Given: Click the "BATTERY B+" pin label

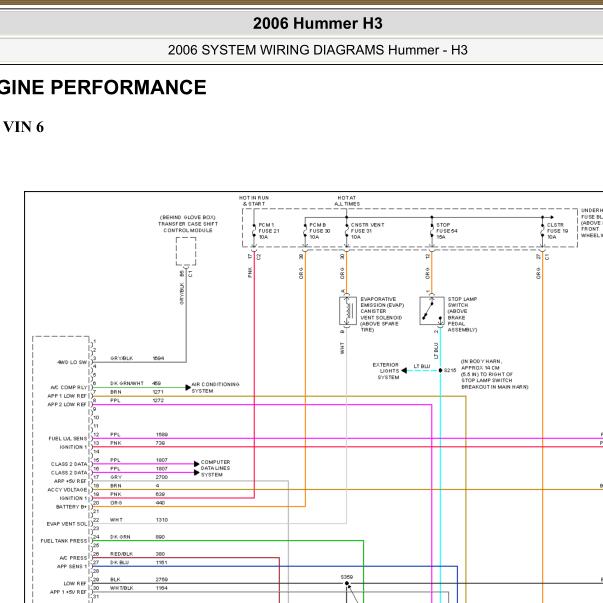Looking at the screenshot, I should click(72, 507).
